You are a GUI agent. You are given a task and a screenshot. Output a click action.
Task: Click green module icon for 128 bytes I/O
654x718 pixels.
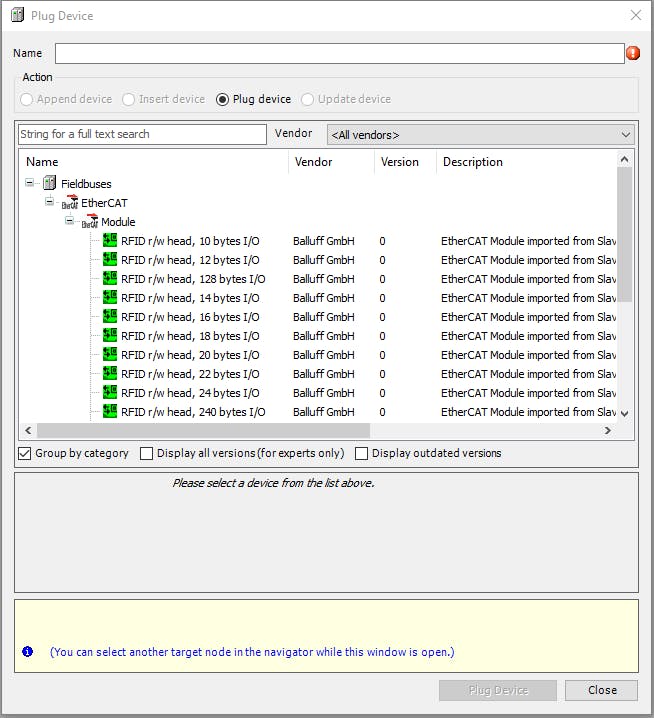pyautogui.click(x=110, y=278)
